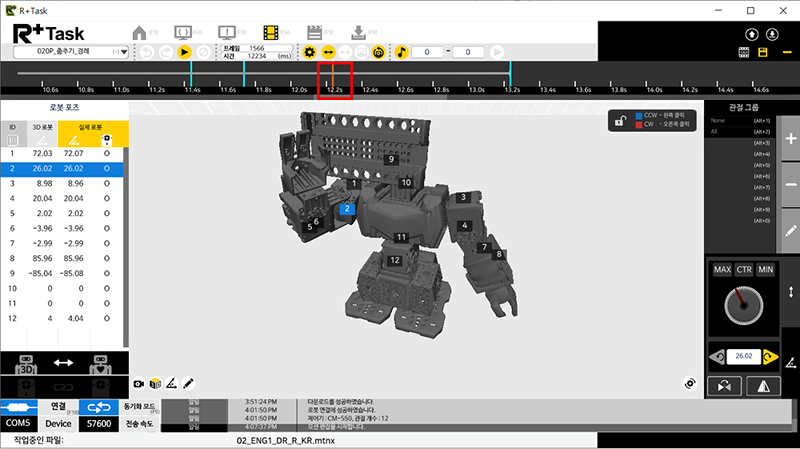Click the joint angle value field 26.02

[x=744, y=355]
